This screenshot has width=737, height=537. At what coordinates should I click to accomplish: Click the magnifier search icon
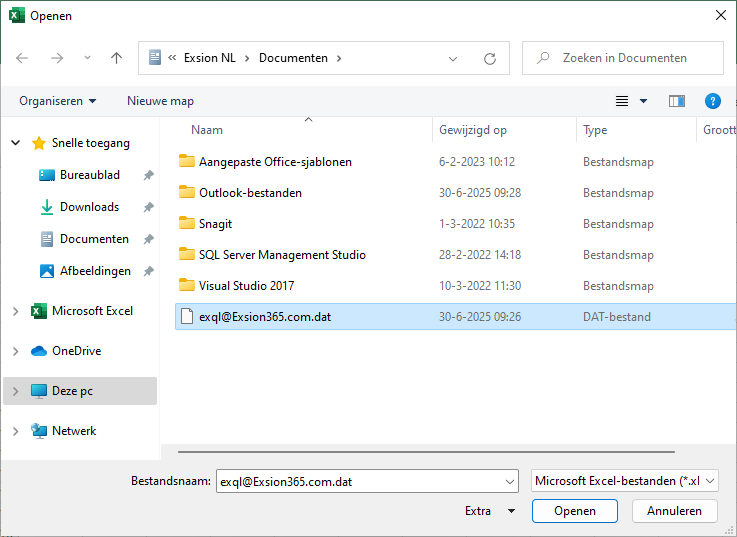[543, 58]
